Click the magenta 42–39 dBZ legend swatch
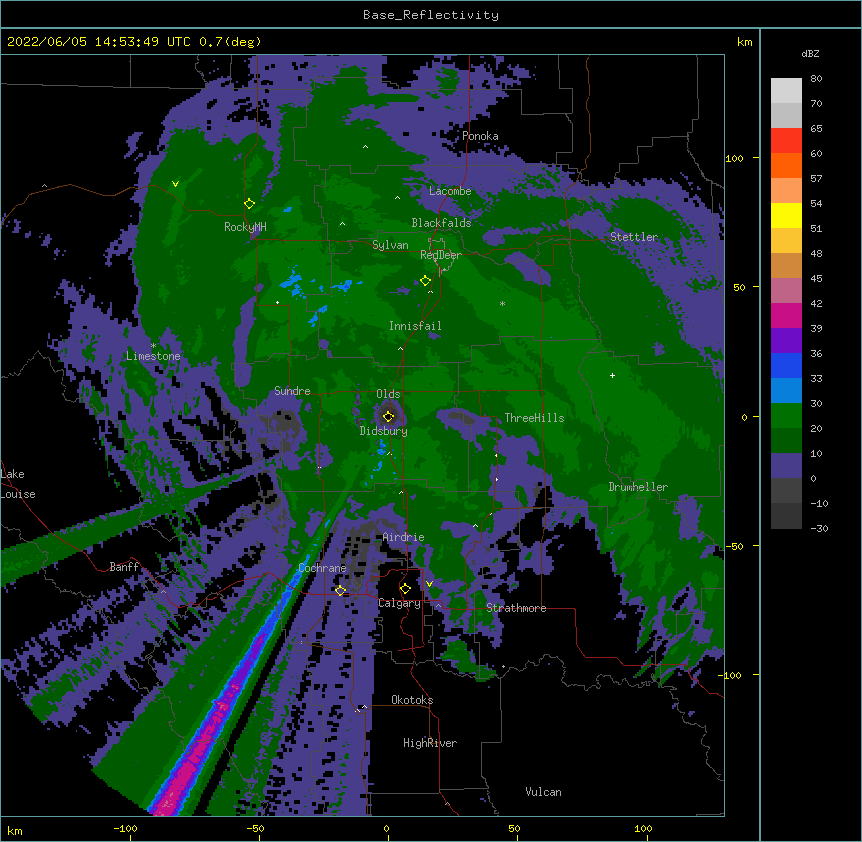The height and width of the screenshot is (842, 862). coord(786,315)
